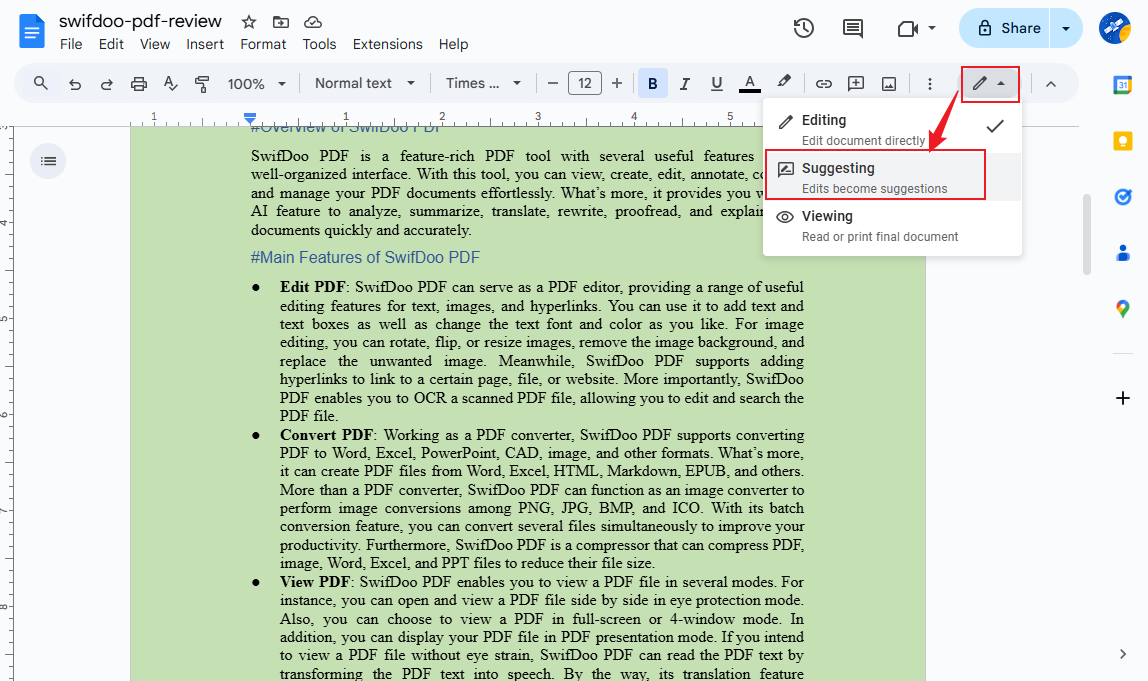Hide the side panel chevron

click(1122, 654)
